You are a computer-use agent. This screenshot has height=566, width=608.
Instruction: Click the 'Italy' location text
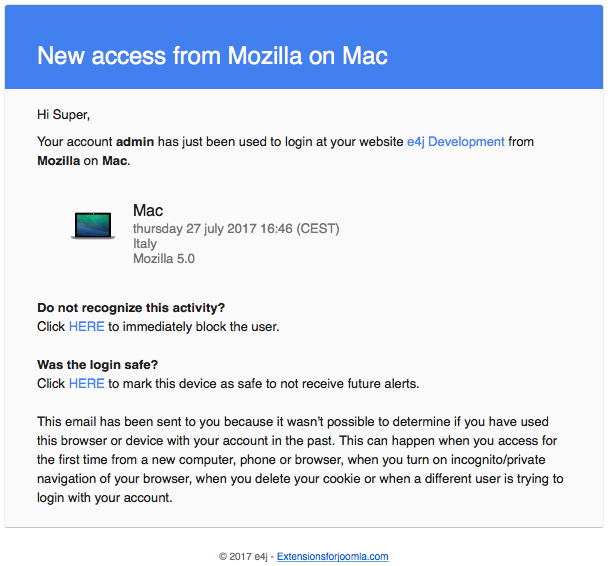145,243
